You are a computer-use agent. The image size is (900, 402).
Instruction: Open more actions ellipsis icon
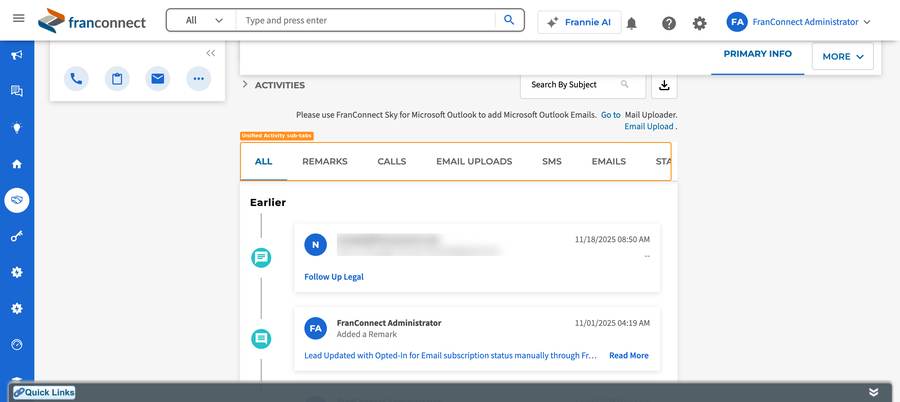click(199, 79)
